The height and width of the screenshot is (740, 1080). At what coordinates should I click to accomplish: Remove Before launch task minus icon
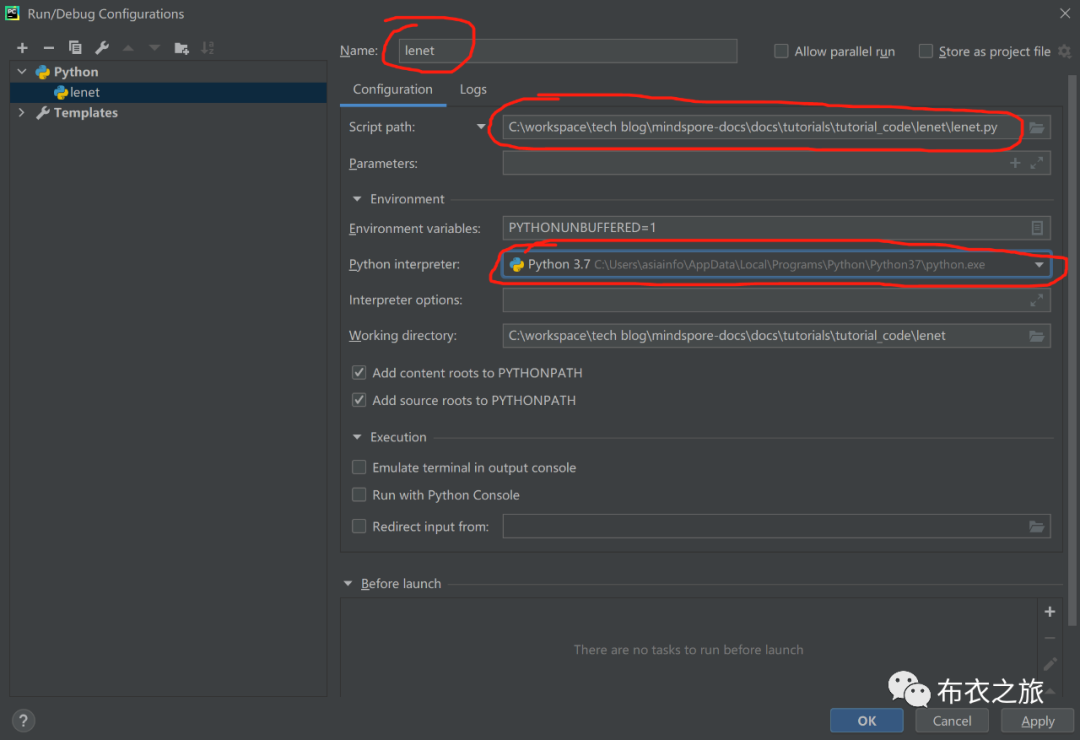(x=1050, y=639)
